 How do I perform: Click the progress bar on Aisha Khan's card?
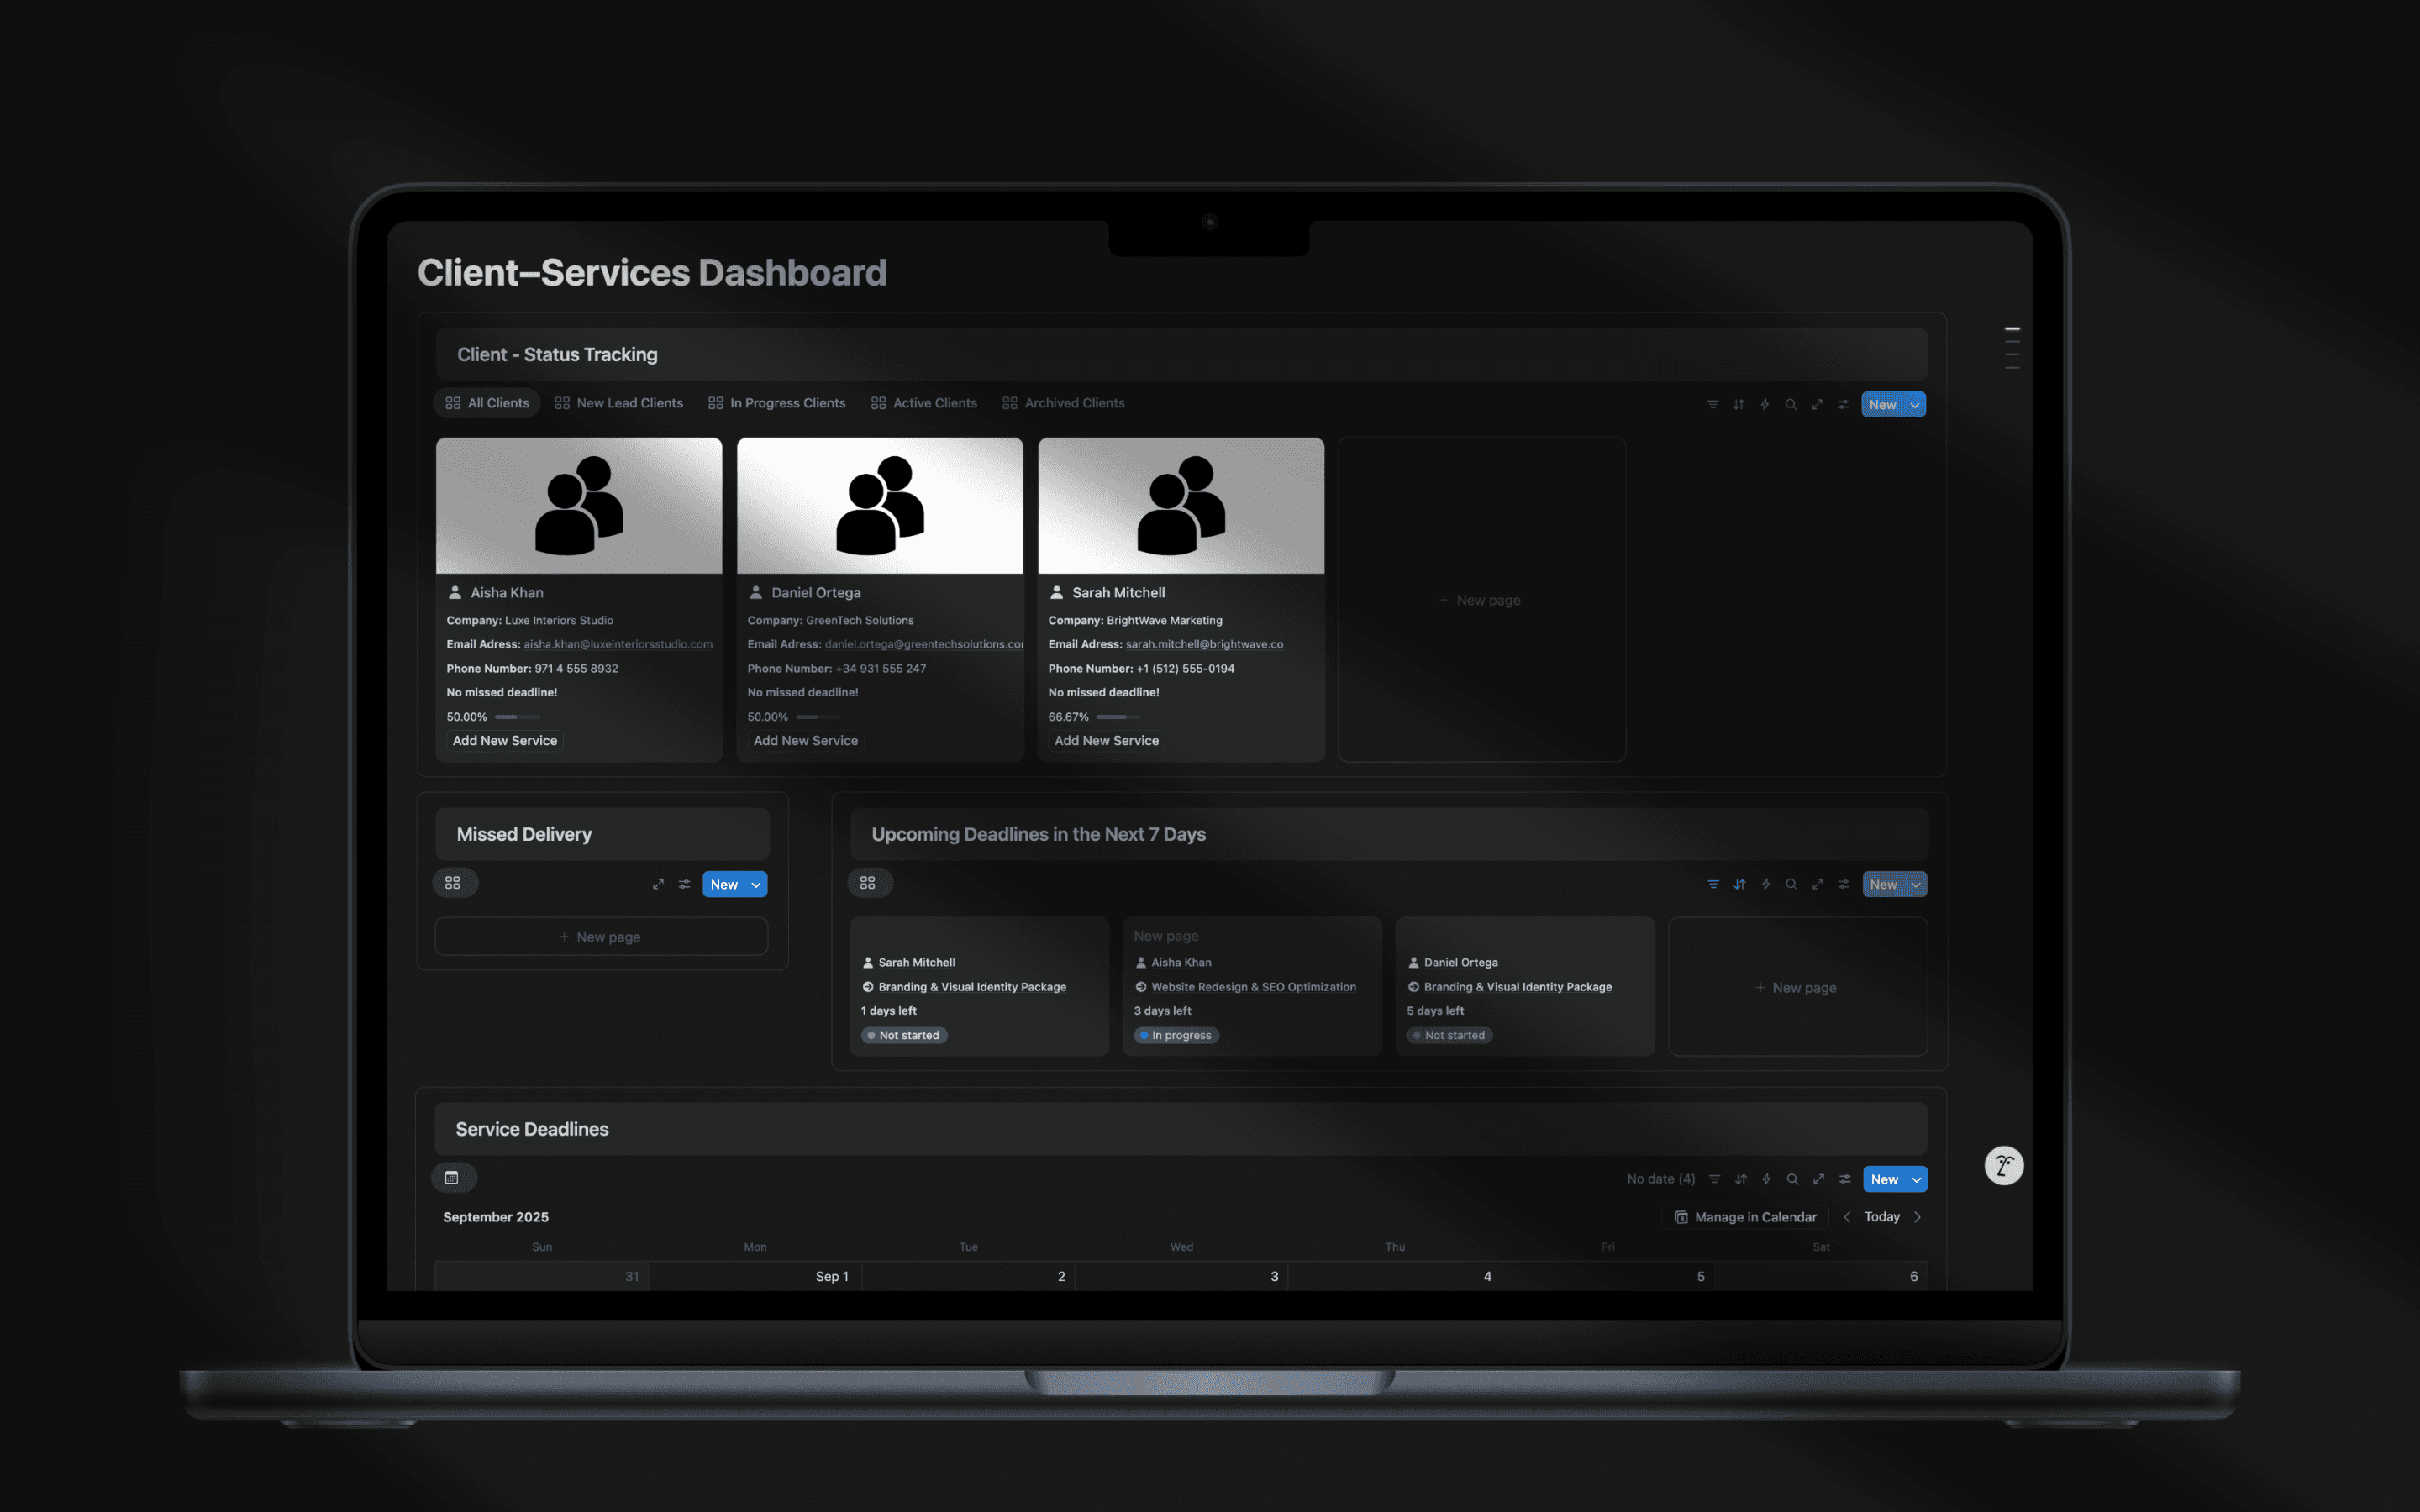(517, 717)
